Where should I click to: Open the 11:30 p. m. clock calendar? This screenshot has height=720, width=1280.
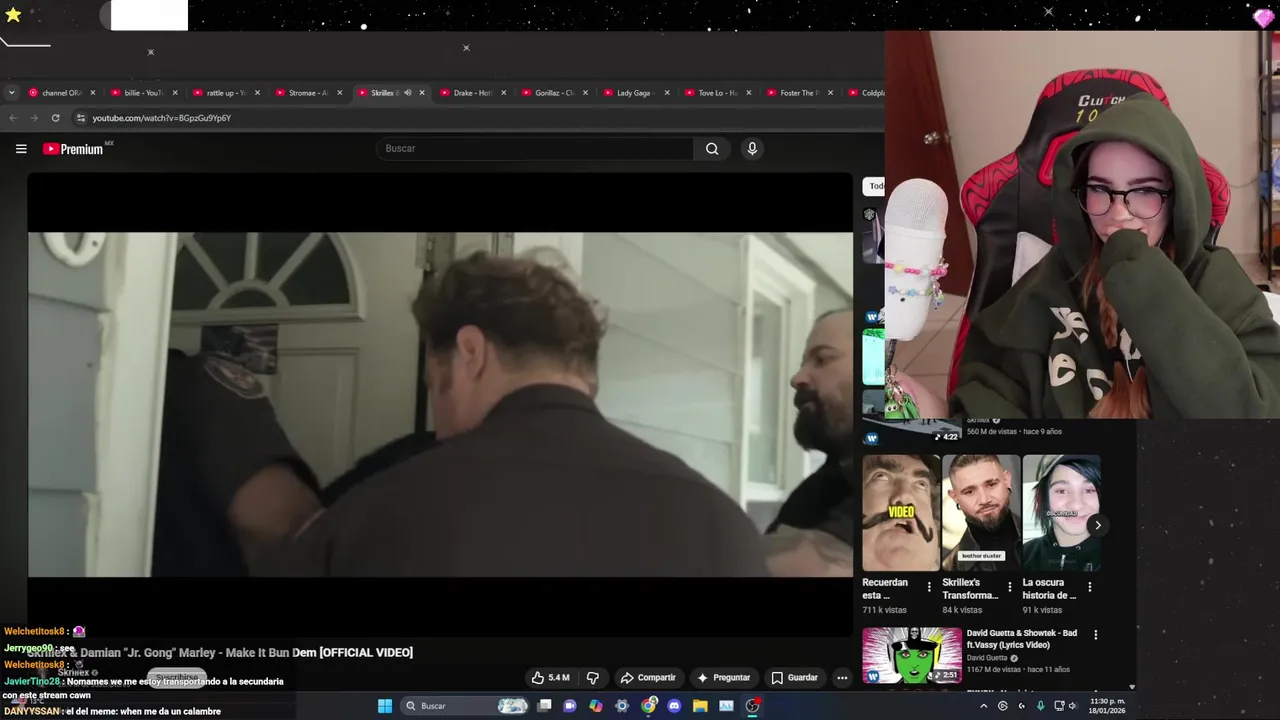point(1108,706)
